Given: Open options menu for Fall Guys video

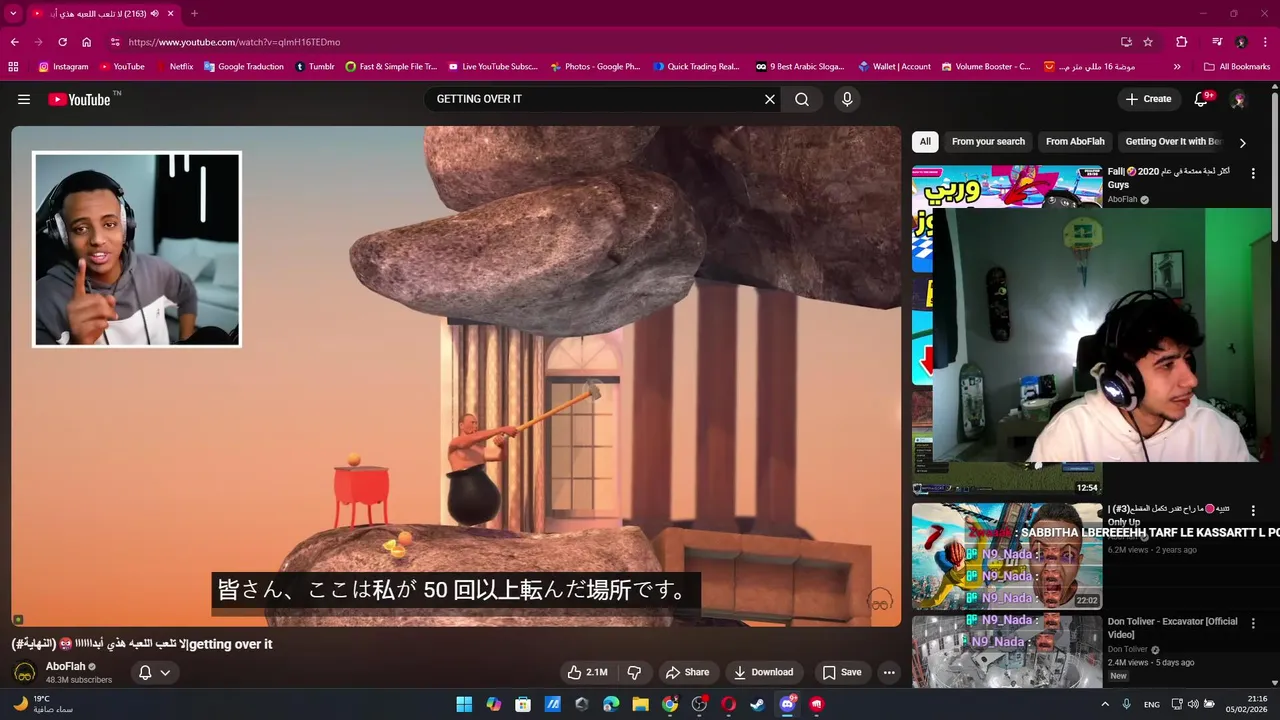Looking at the screenshot, I should (1253, 173).
